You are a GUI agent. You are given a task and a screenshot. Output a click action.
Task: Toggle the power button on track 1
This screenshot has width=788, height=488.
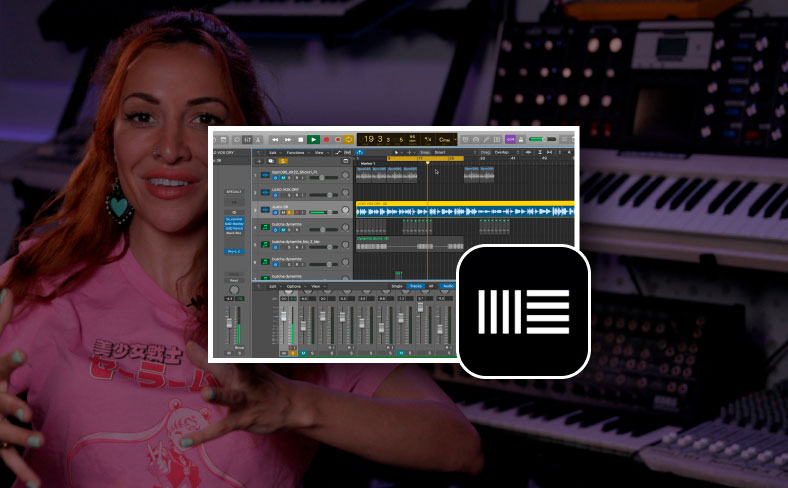coord(275,178)
